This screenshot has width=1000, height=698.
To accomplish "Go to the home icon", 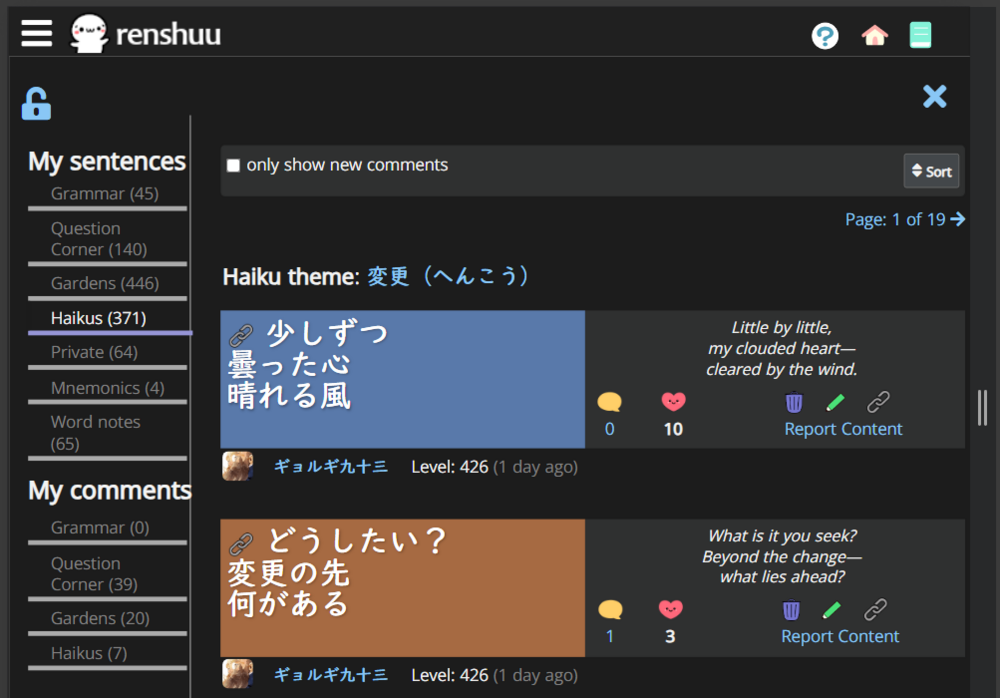I will point(874,36).
